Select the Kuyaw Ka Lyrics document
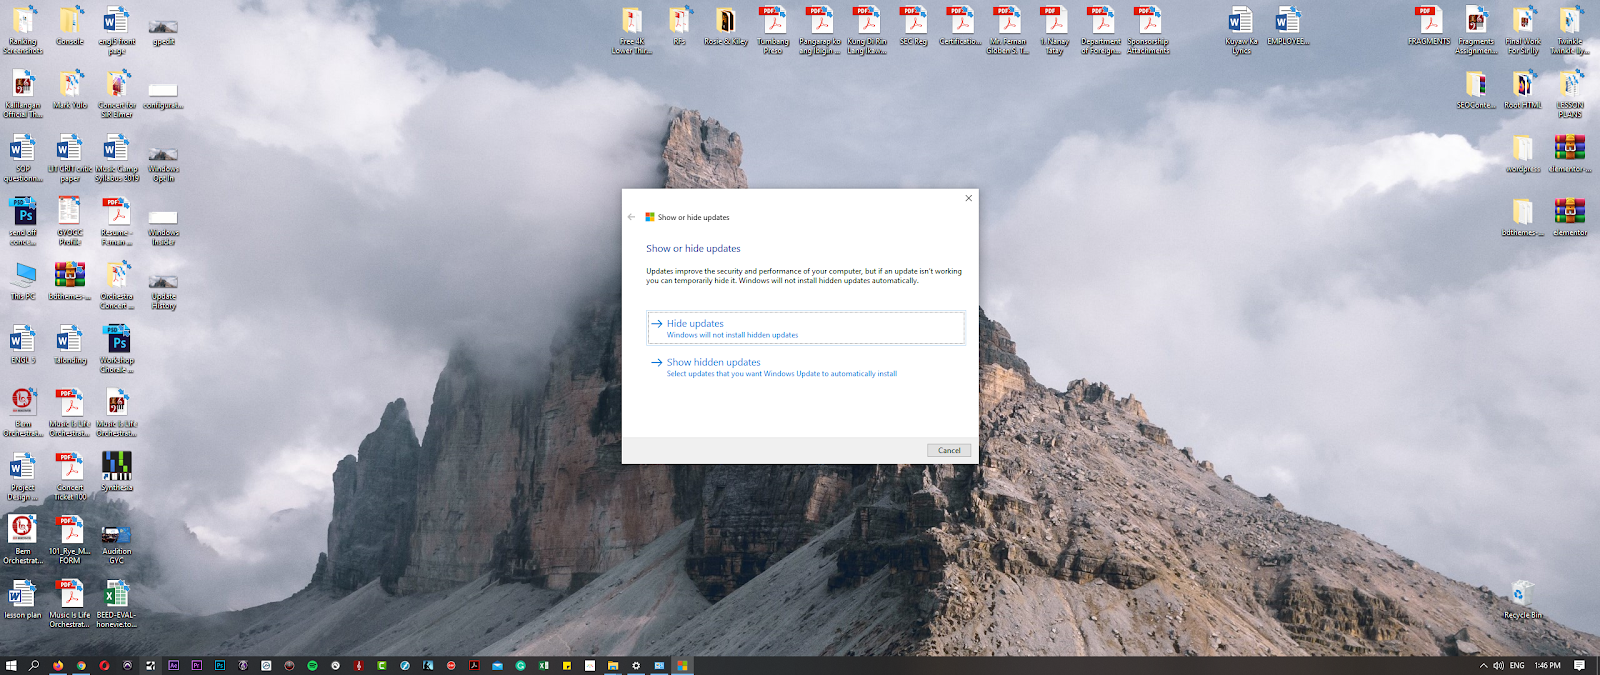Viewport: 1600px width, 675px height. (1241, 30)
